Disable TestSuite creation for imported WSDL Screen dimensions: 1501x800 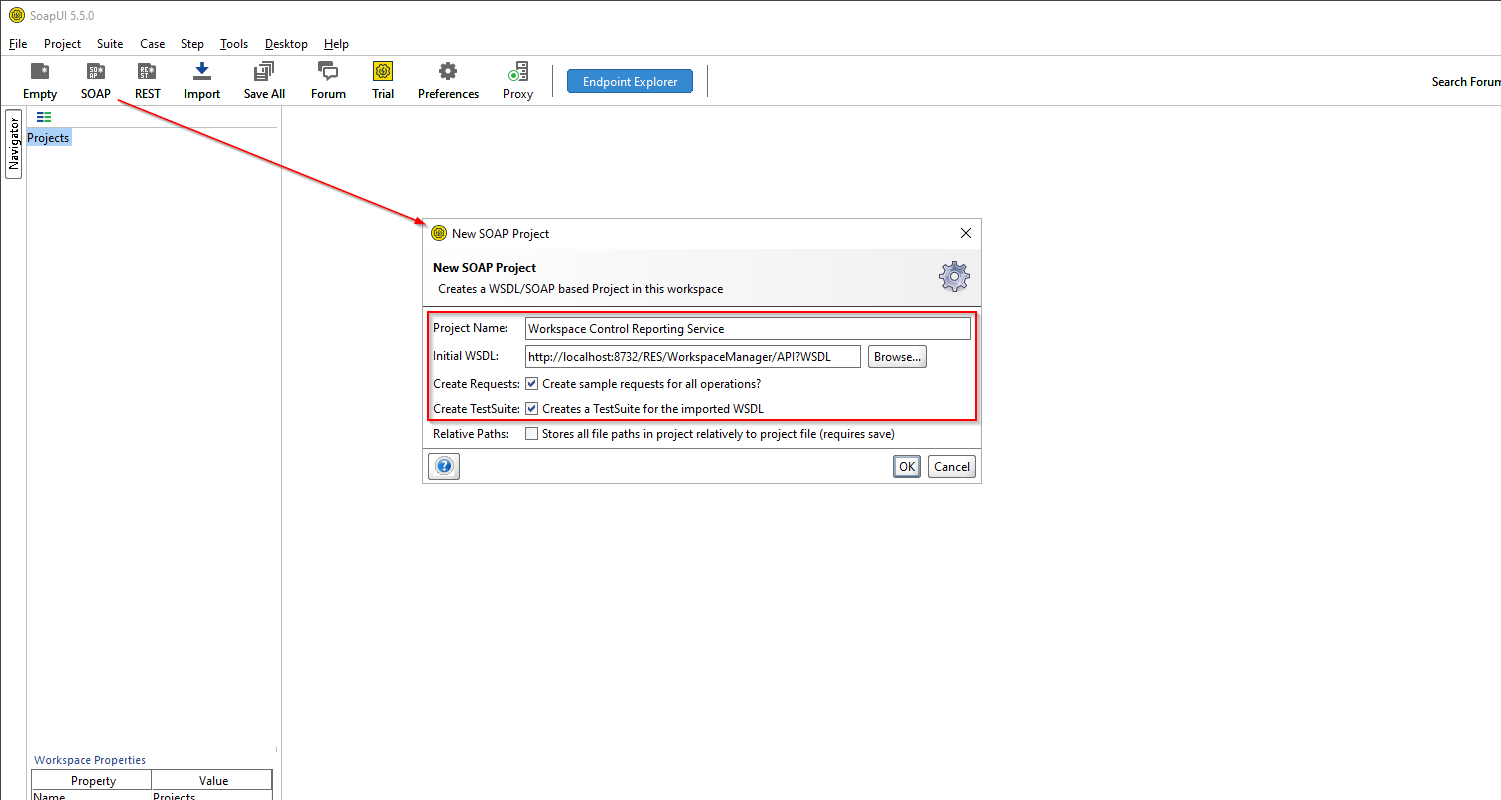click(x=531, y=408)
